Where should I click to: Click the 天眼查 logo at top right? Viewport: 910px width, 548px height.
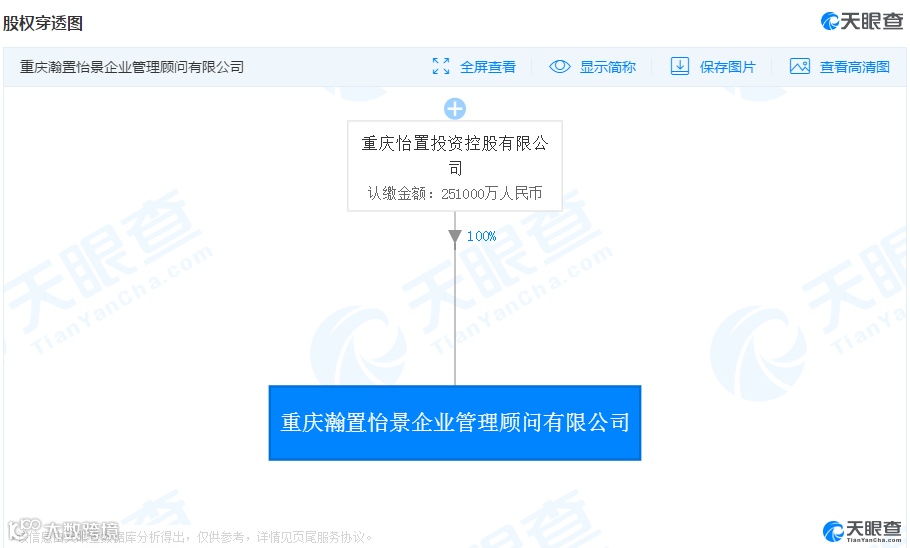coord(862,21)
